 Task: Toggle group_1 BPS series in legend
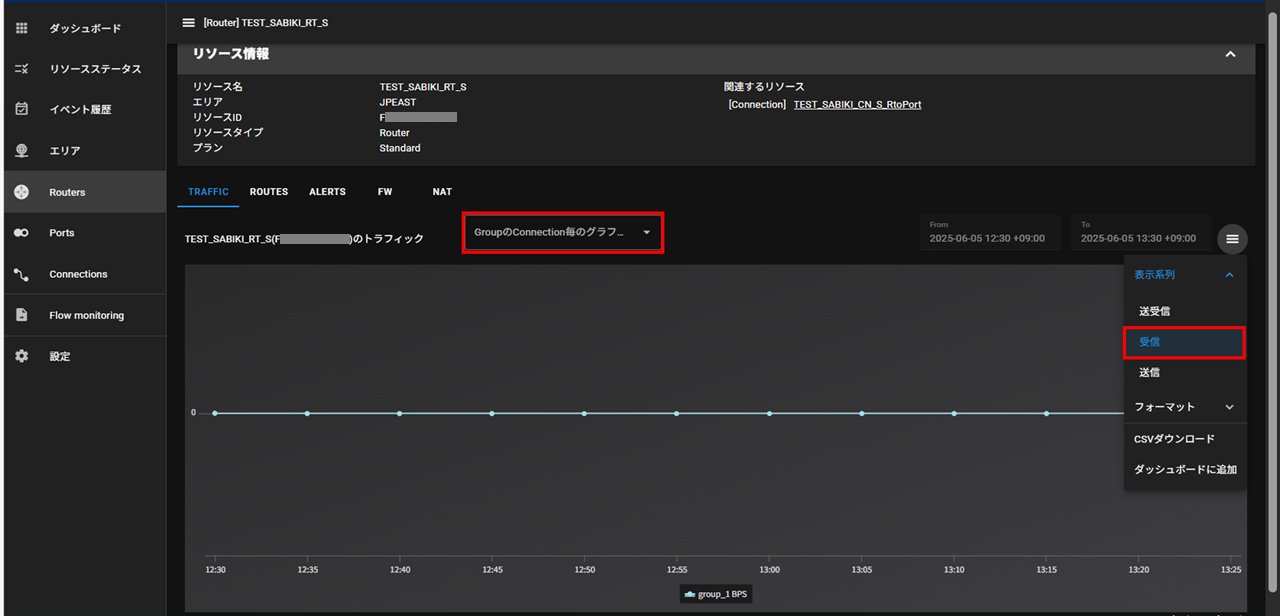click(715, 594)
